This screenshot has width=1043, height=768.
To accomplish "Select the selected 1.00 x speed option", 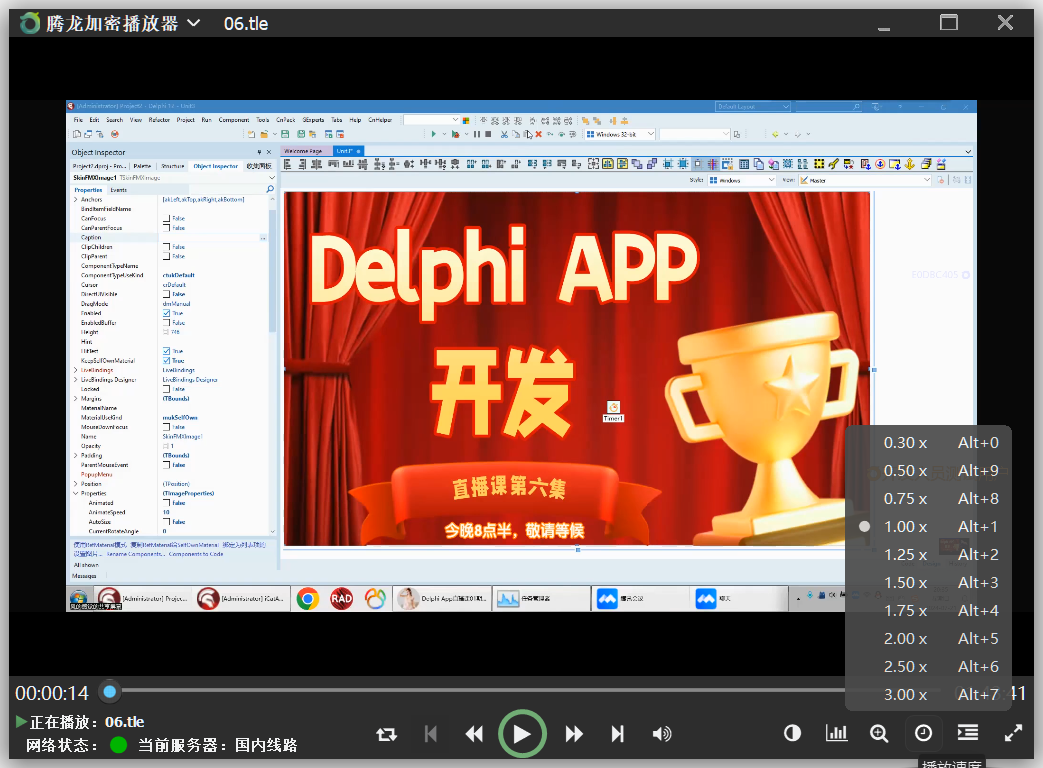I will [929, 527].
